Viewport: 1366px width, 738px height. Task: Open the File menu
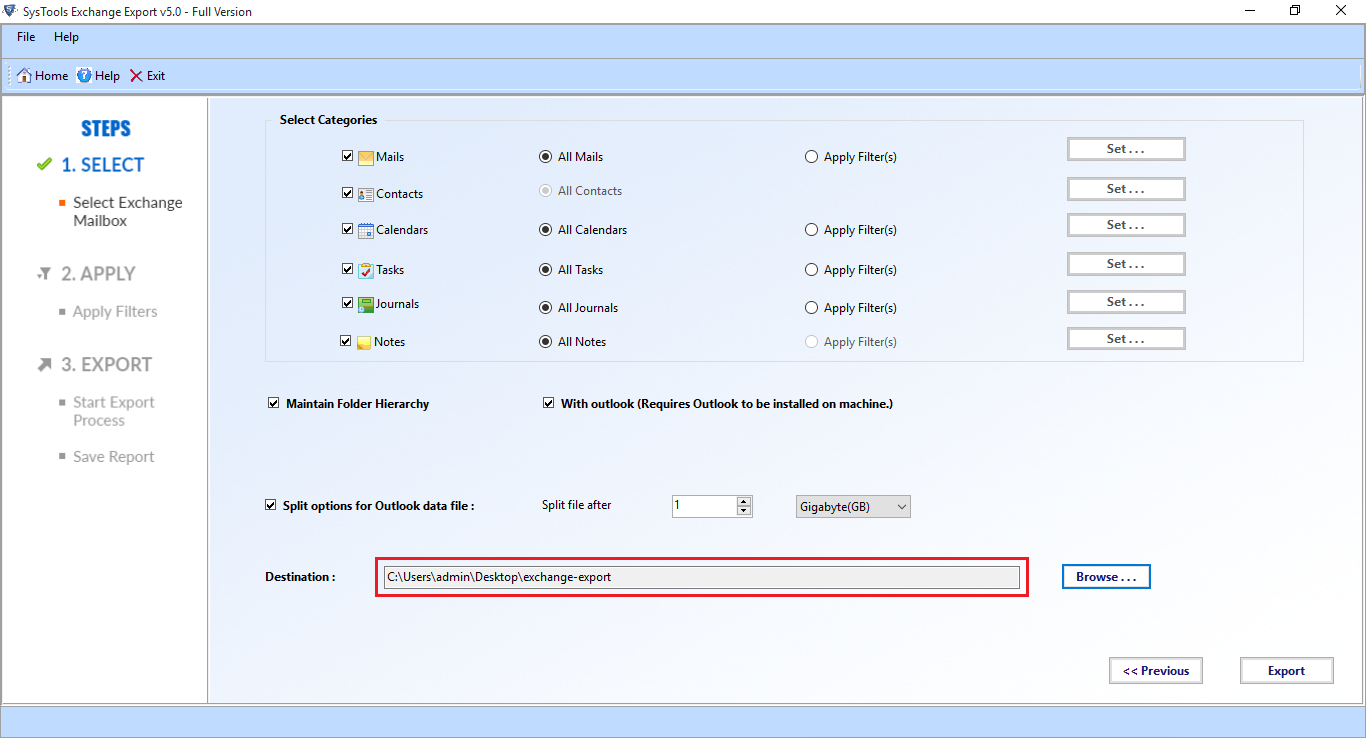pos(26,37)
